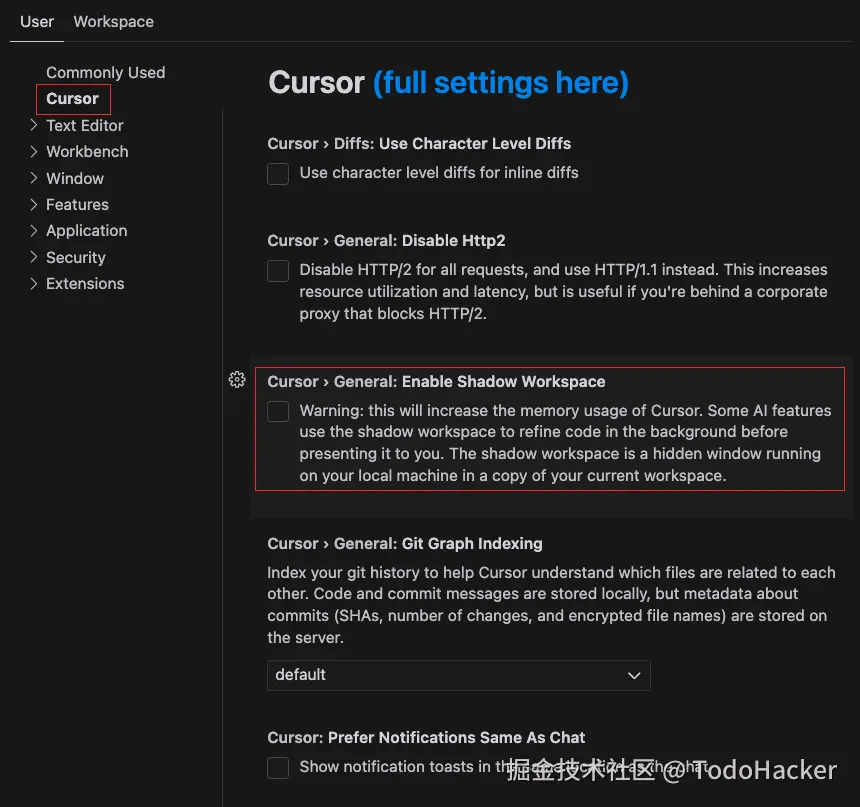Image resolution: width=860 pixels, height=807 pixels.
Task: Click the Disable HTTP/2 description text
Action: (563, 292)
